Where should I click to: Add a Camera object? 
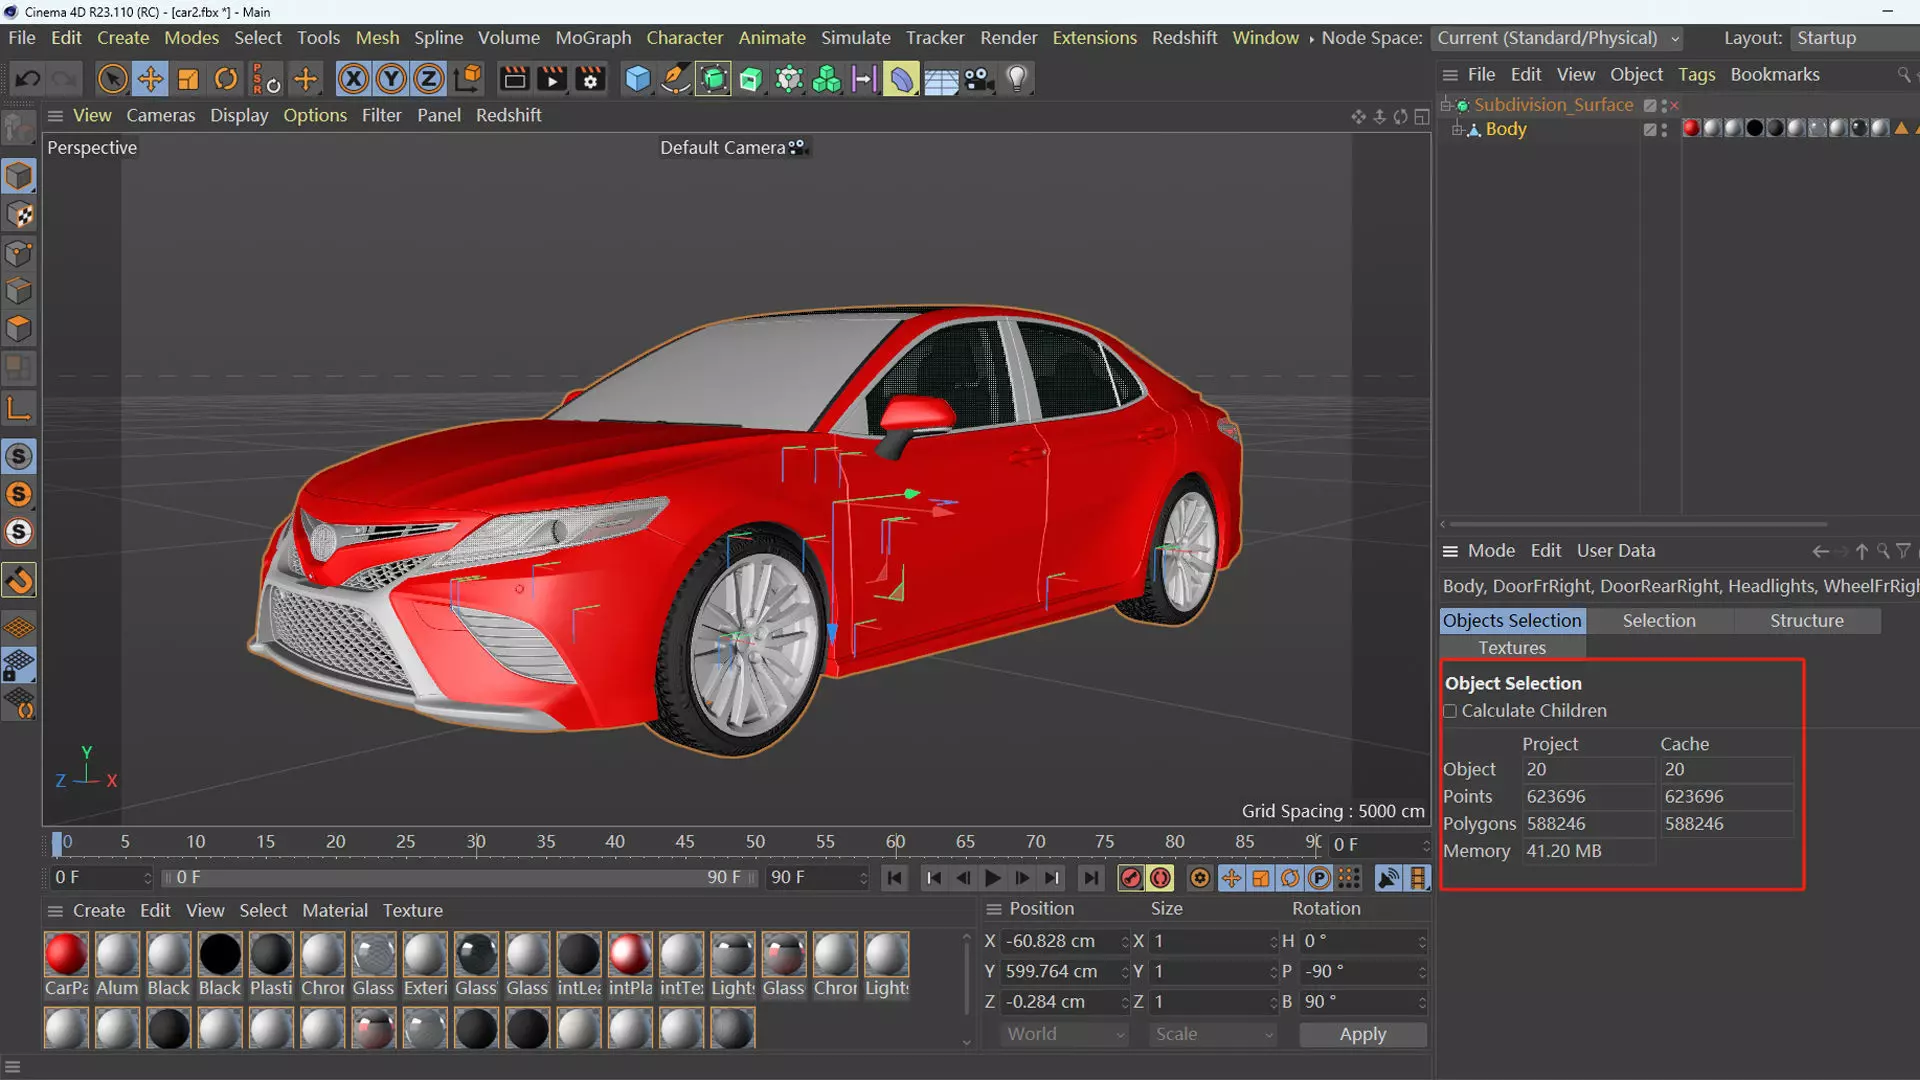[x=979, y=78]
